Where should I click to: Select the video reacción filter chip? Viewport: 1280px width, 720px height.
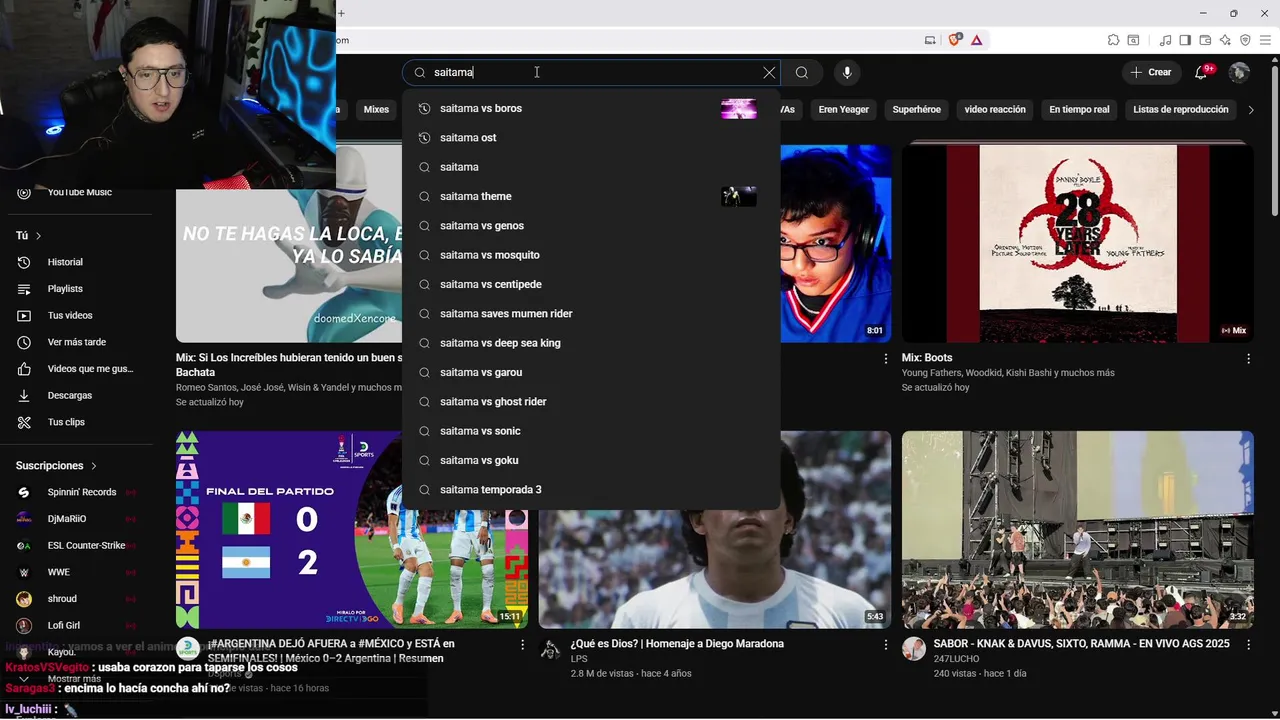(x=995, y=109)
